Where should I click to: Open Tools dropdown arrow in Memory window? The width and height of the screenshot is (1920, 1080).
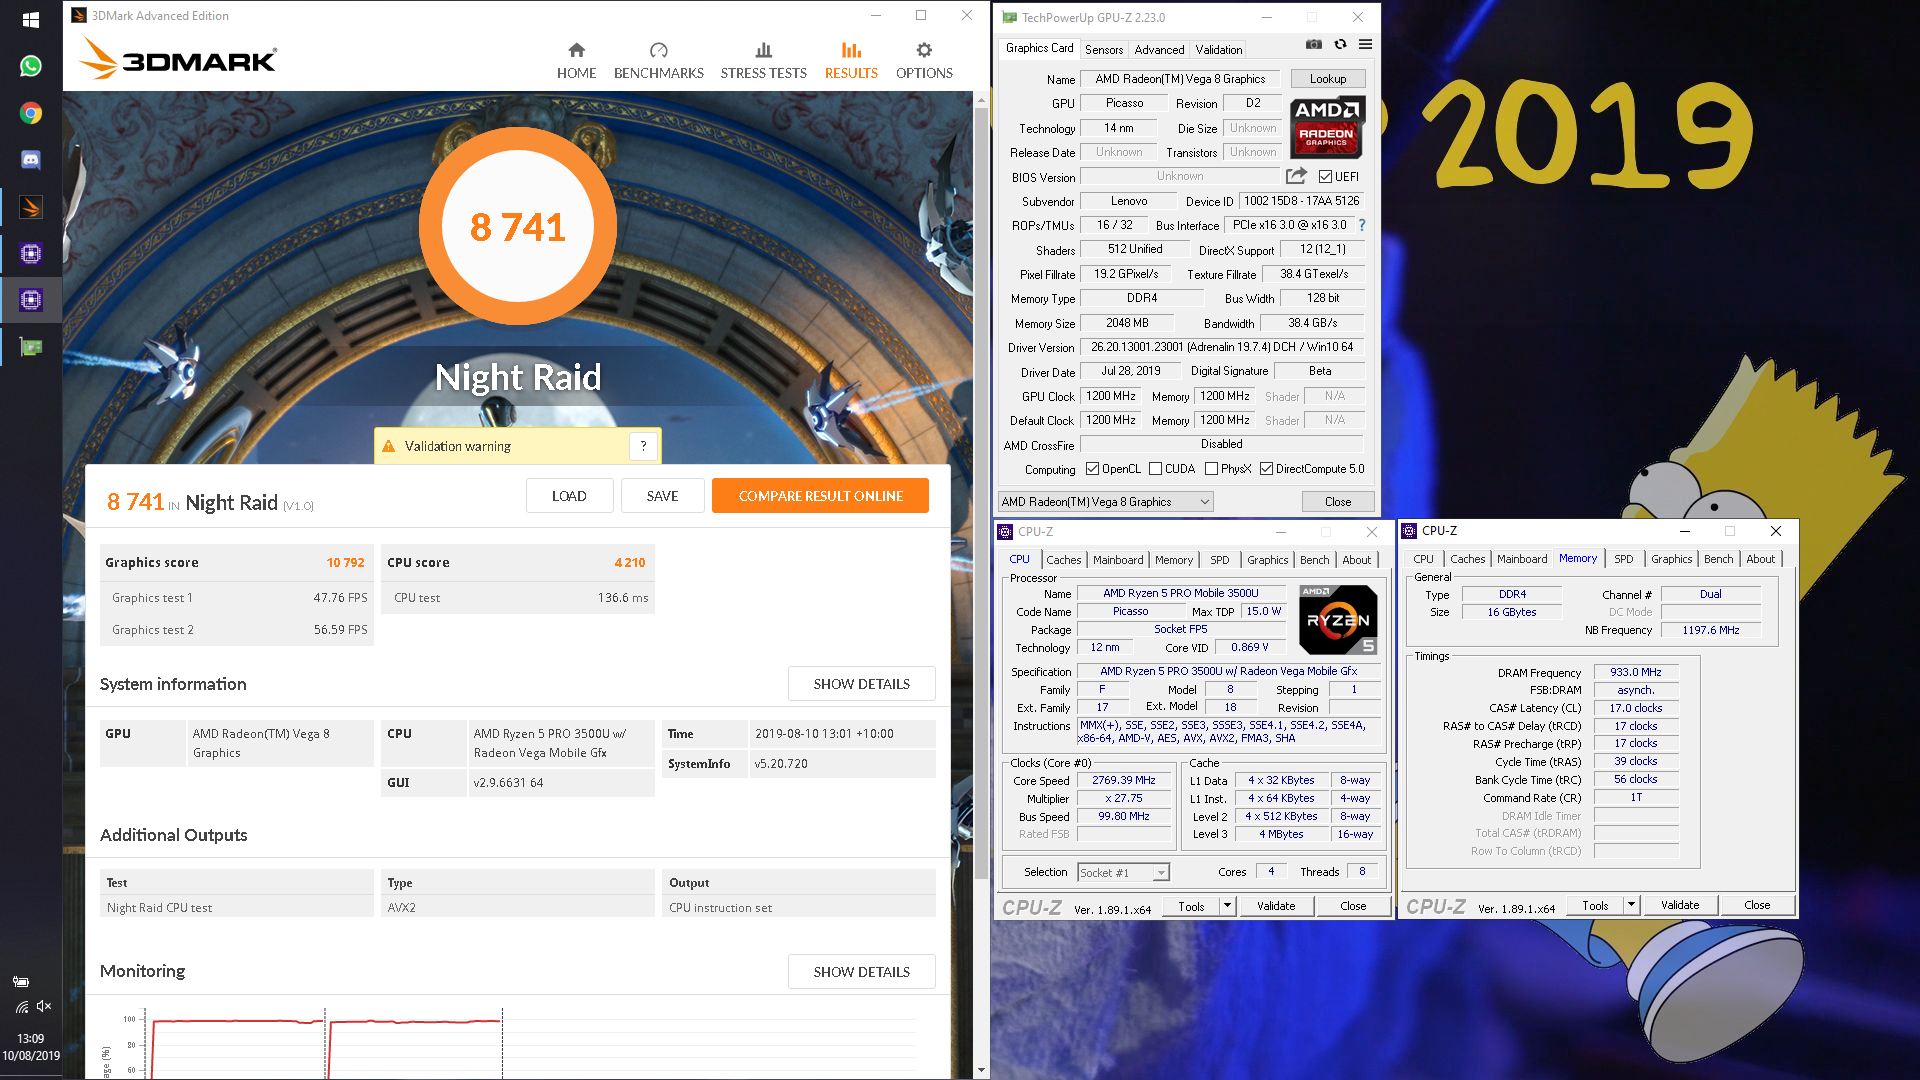coord(1631,905)
